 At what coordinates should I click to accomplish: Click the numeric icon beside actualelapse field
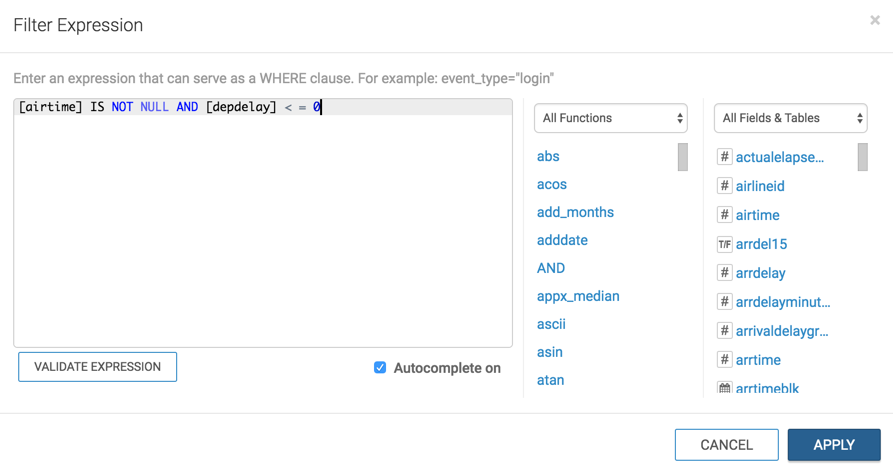725,157
